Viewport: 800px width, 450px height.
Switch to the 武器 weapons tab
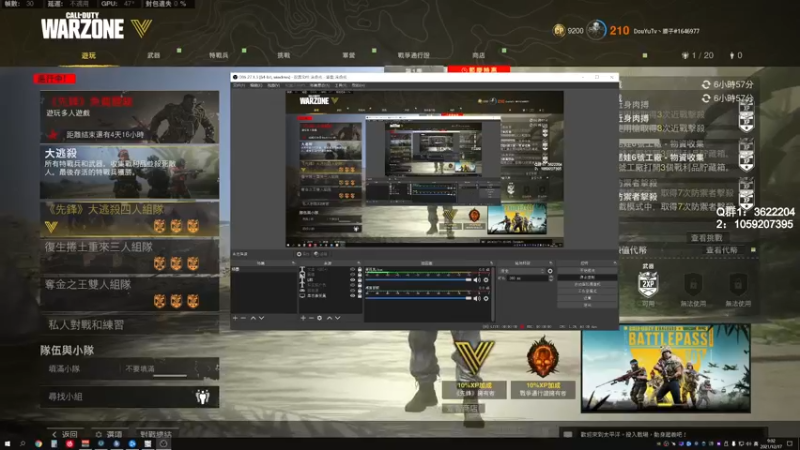click(154, 55)
